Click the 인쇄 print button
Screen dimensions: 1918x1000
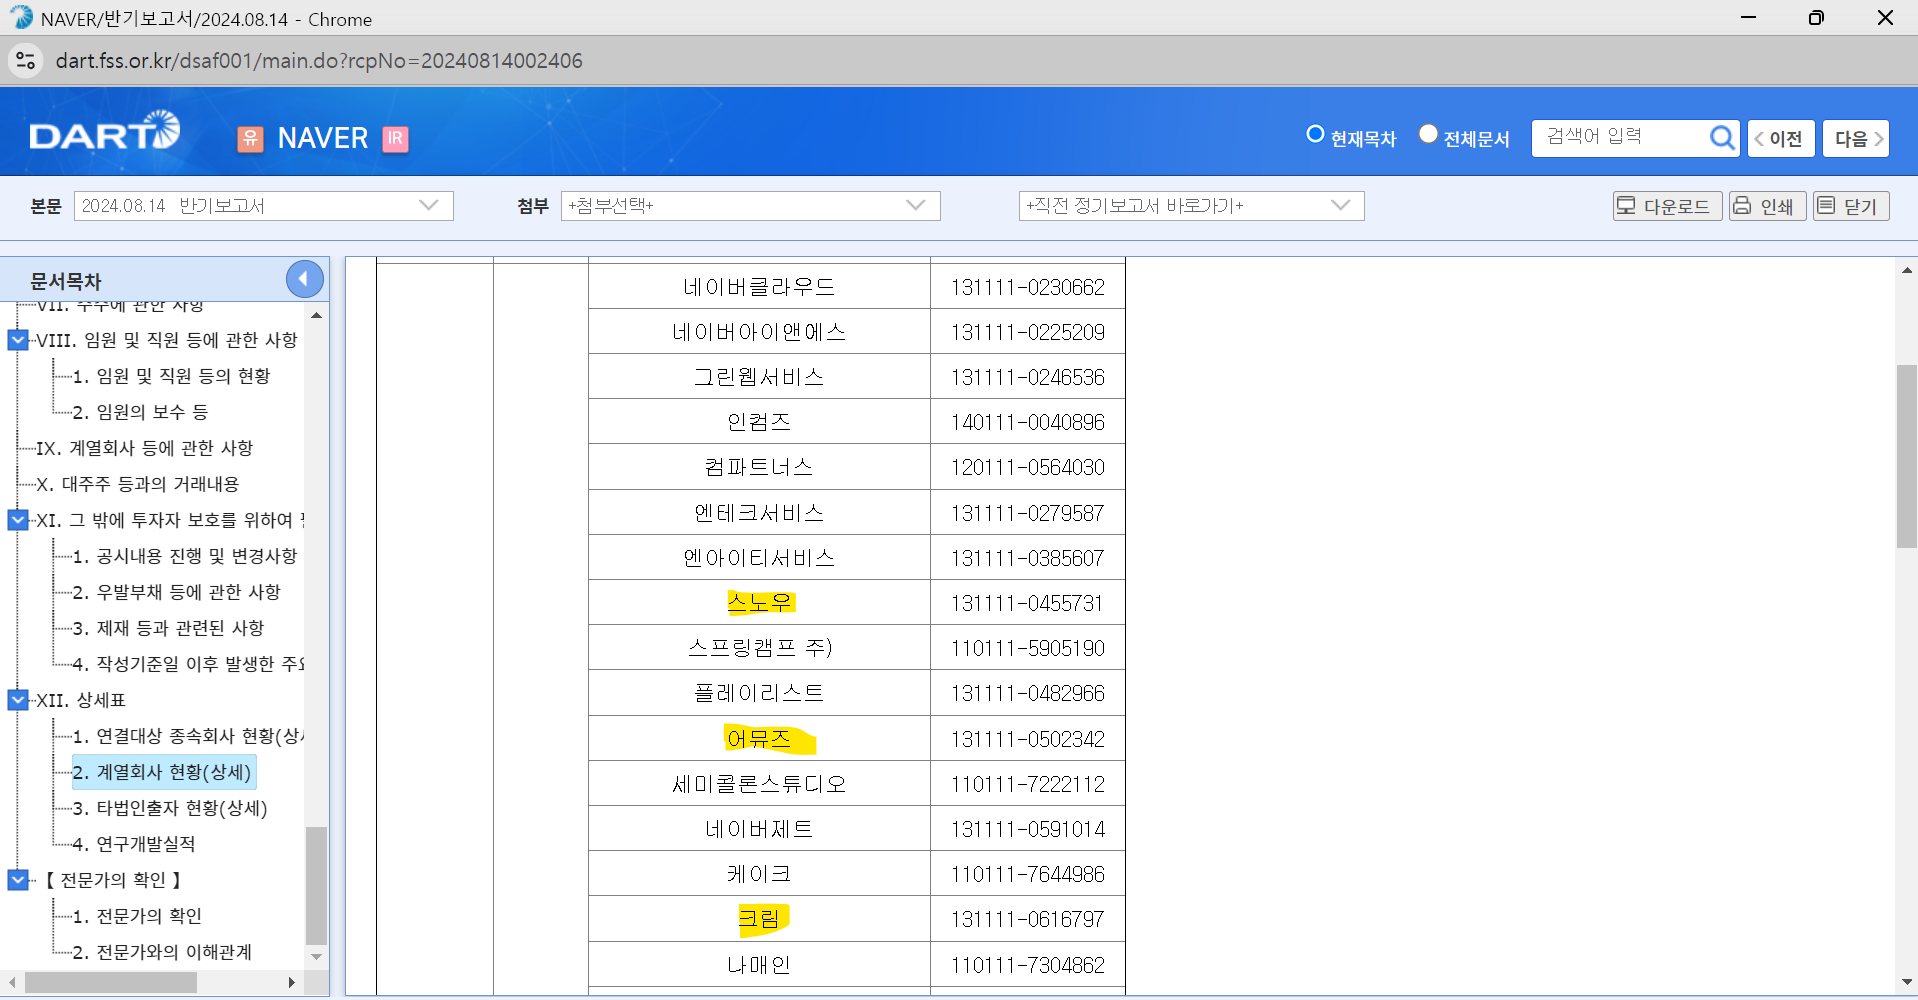[1767, 206]
